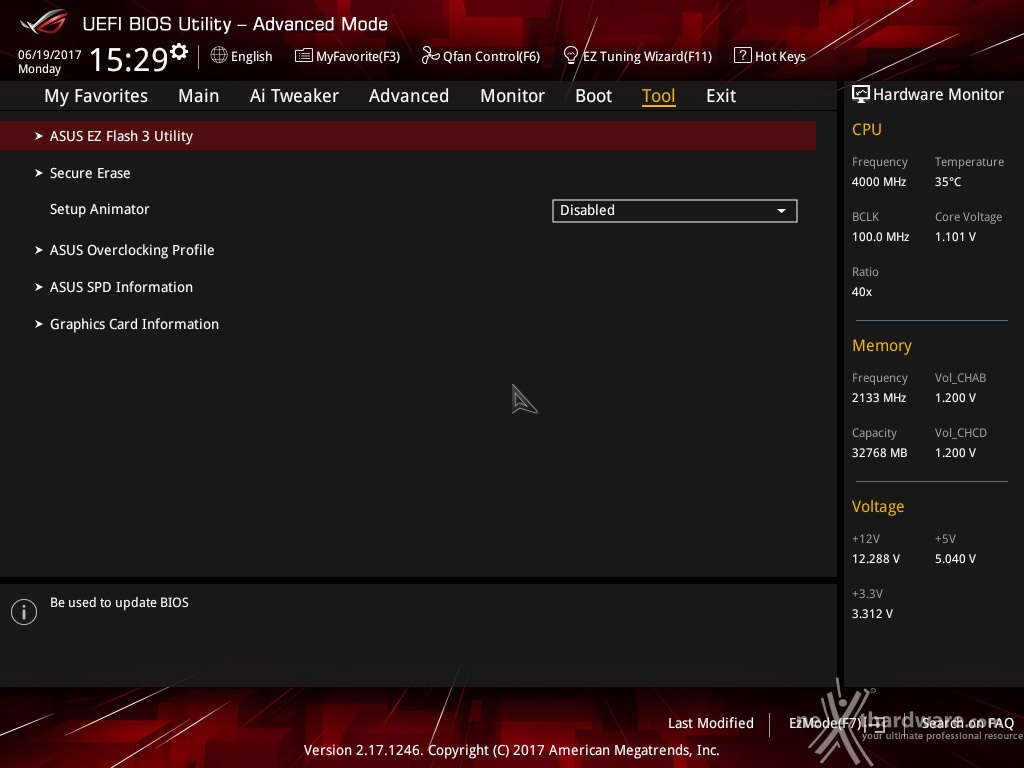Click the ROG logo icon
1024x768 pixels.
click(44, 23)
